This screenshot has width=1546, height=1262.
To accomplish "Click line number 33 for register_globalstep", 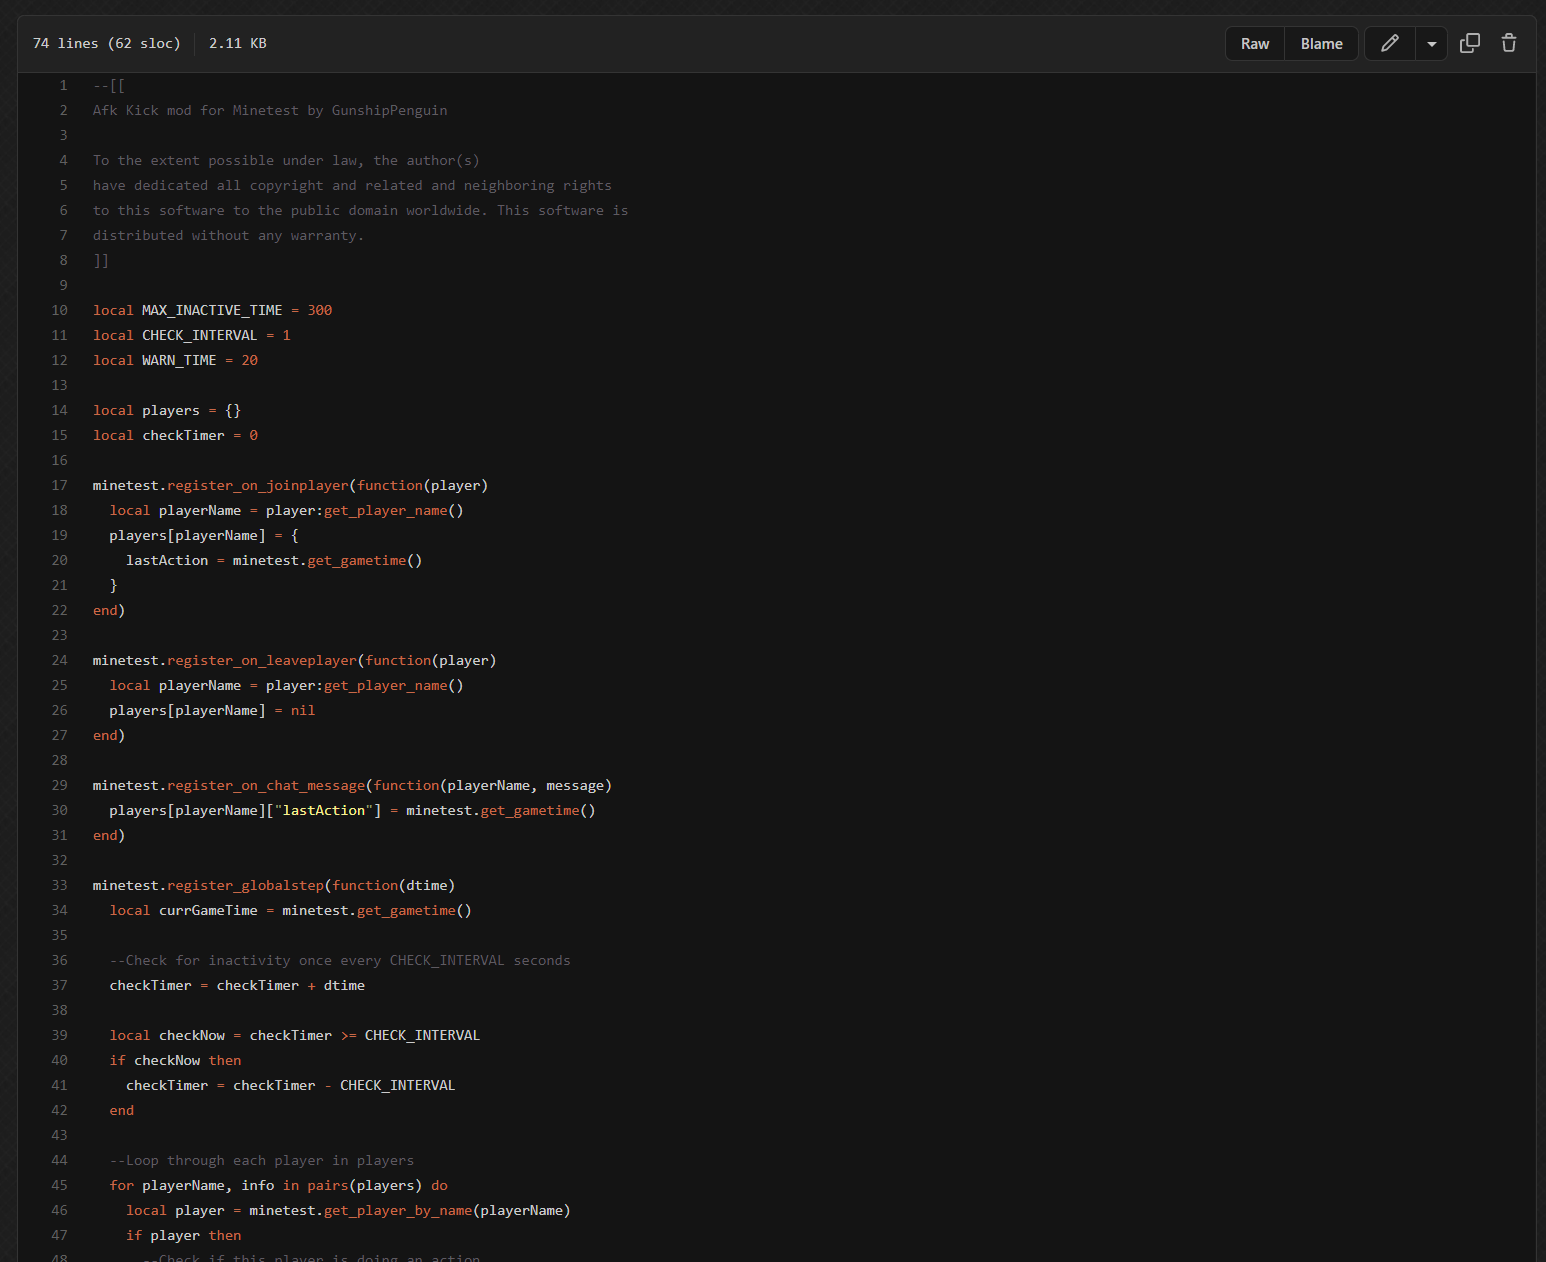I will 60,885.
